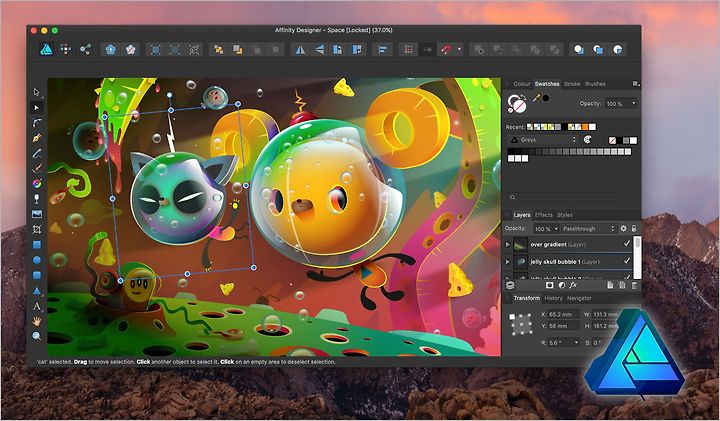
Task: Select the Corner tool
Action: [x=37, y=123]
